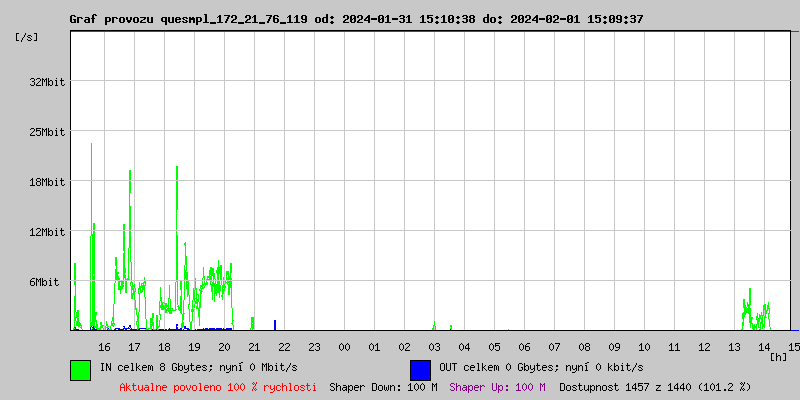Viewport: 800px width, 400px height.
Task: Click the '09' hour label on x-axis
Action: click(x=614, y=347)
